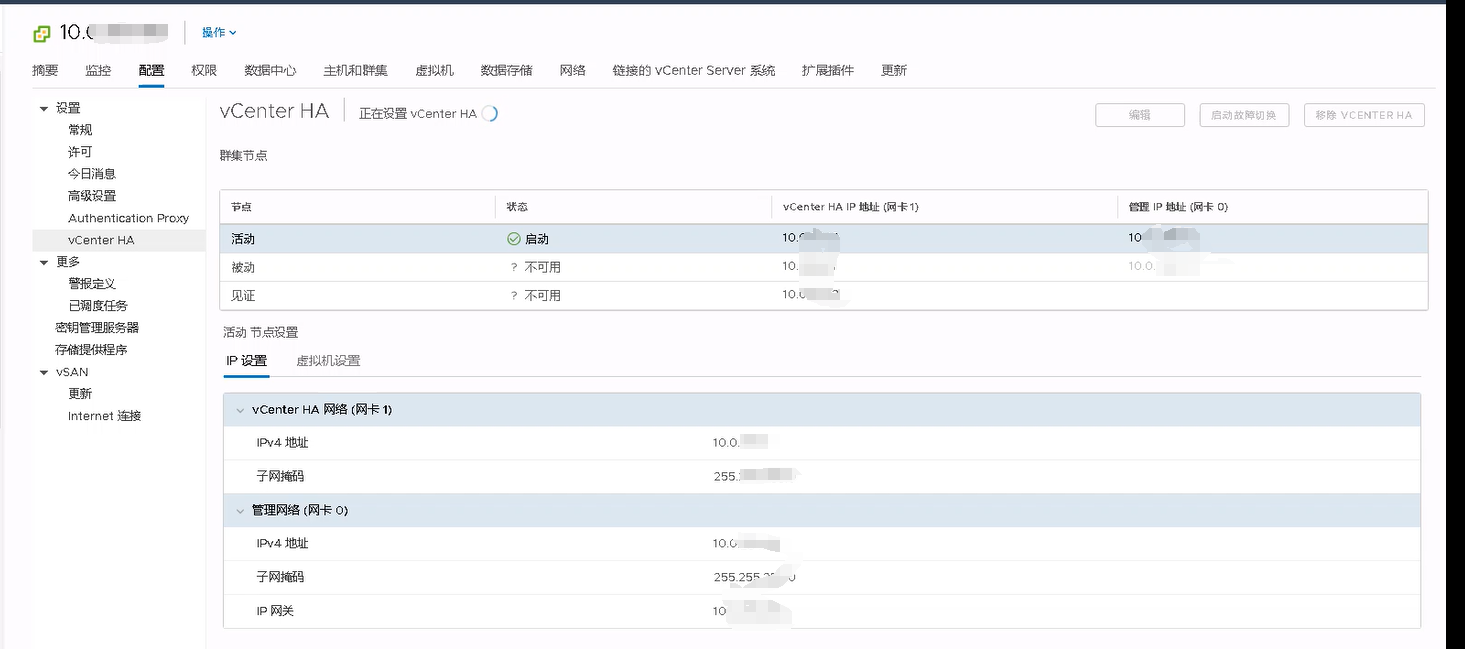1465x649 pixels.
Task: Click the vCenter HA setup progress spinner
Action: (489, 114)
